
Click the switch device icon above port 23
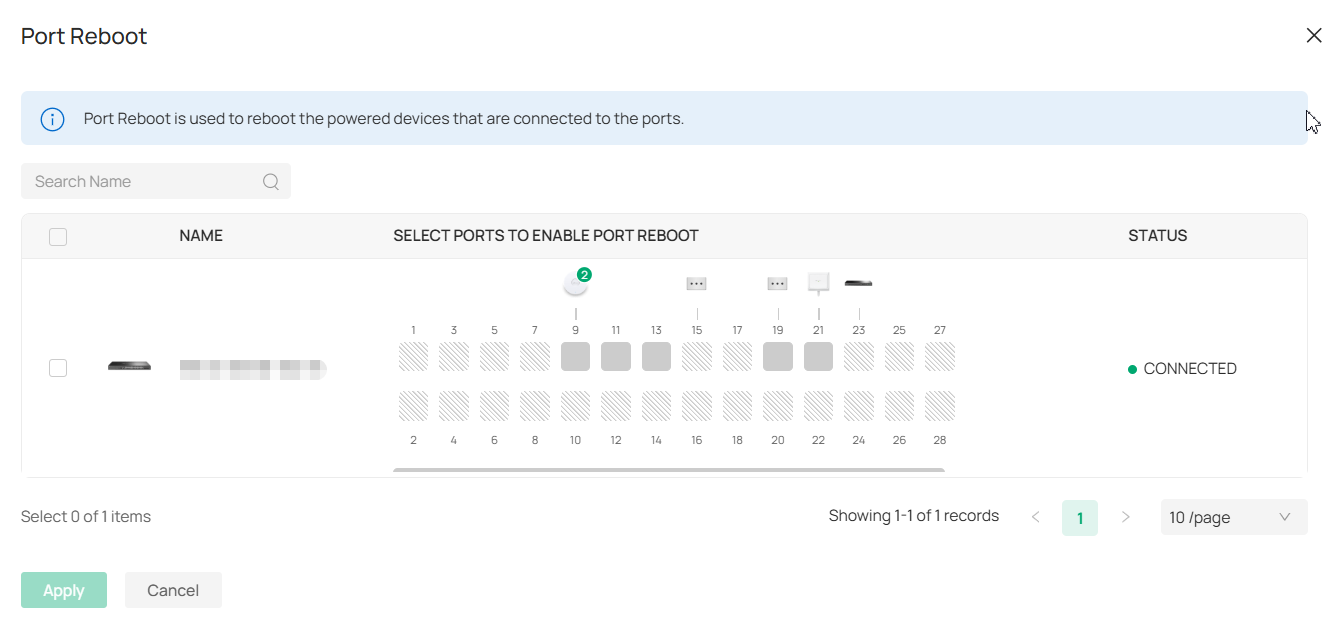pos(858,283)
